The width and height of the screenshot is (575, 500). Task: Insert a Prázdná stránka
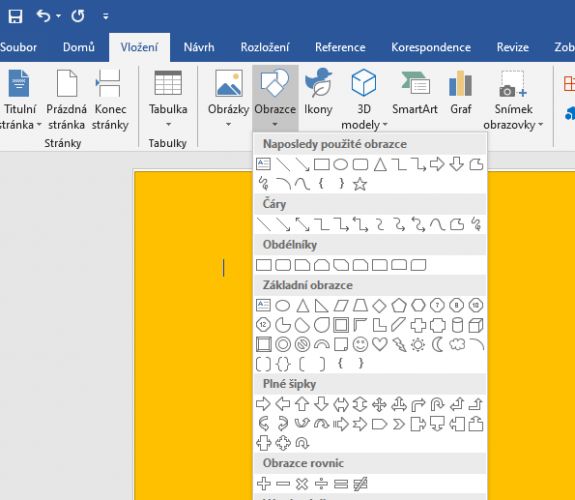66,100
